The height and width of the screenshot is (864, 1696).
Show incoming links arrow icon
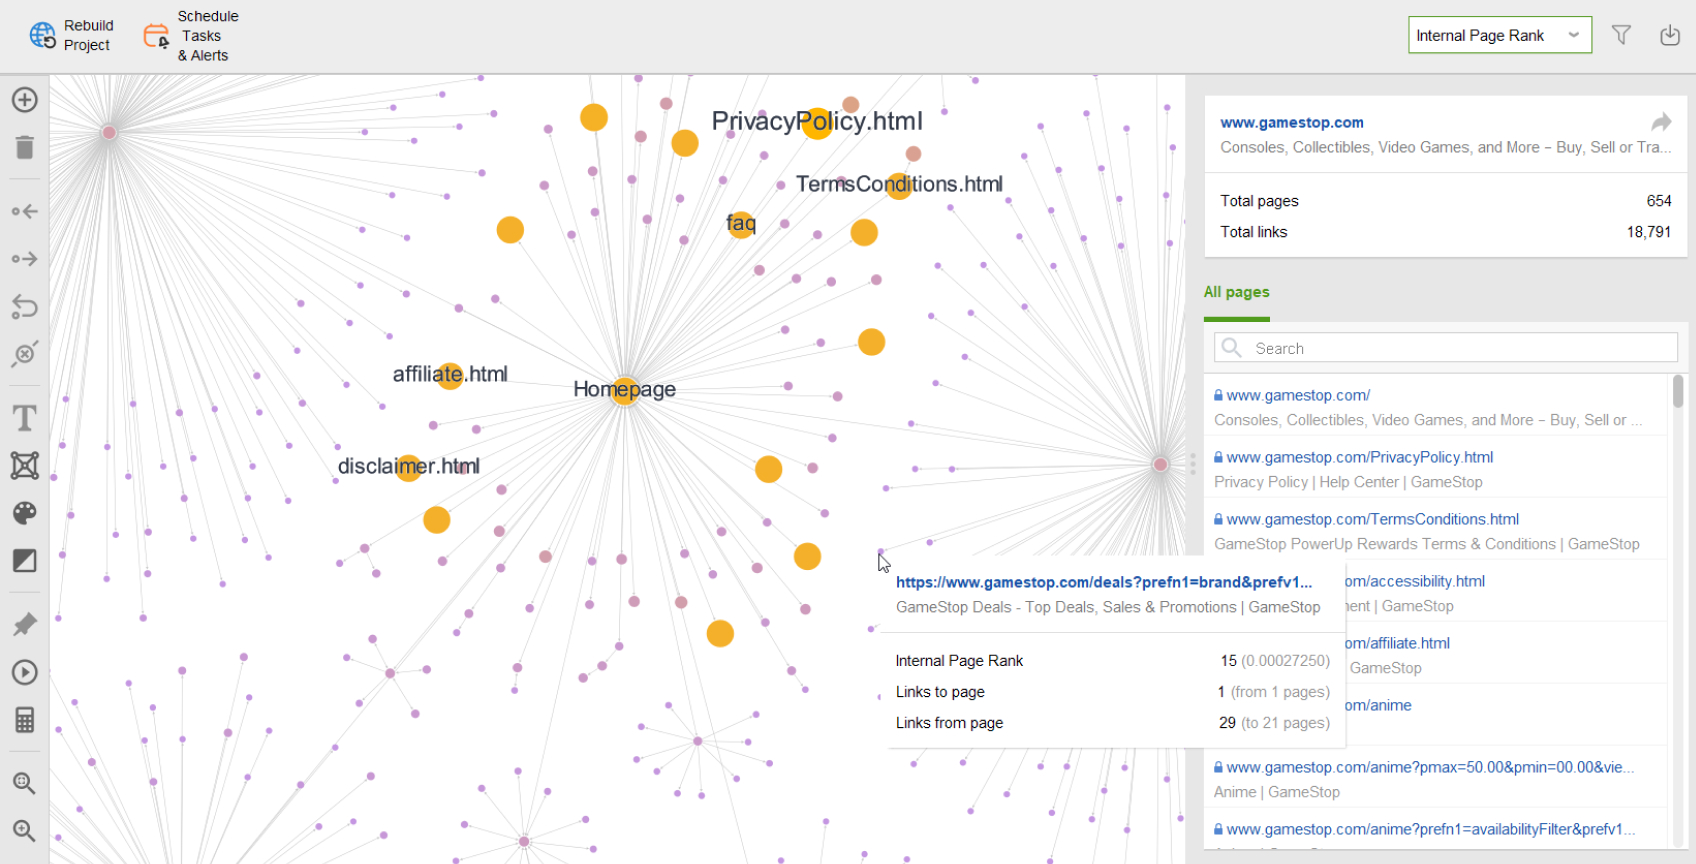[25, 211]
